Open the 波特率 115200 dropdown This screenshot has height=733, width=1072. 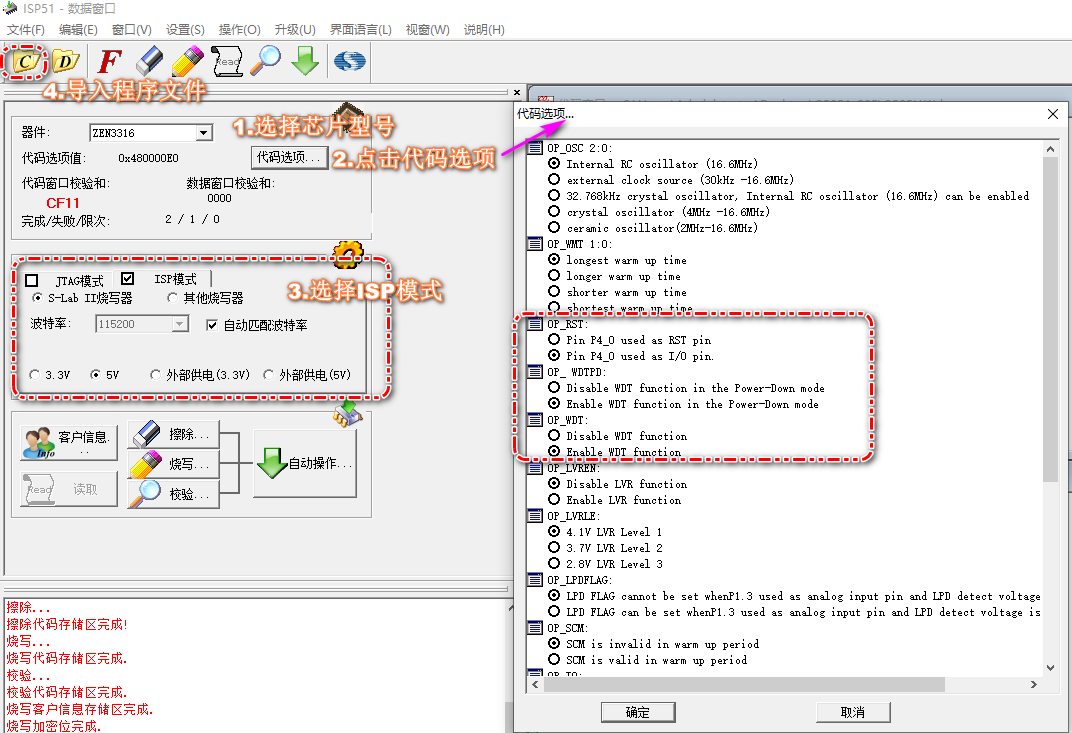pyautogui.click(x=180, y=323)
